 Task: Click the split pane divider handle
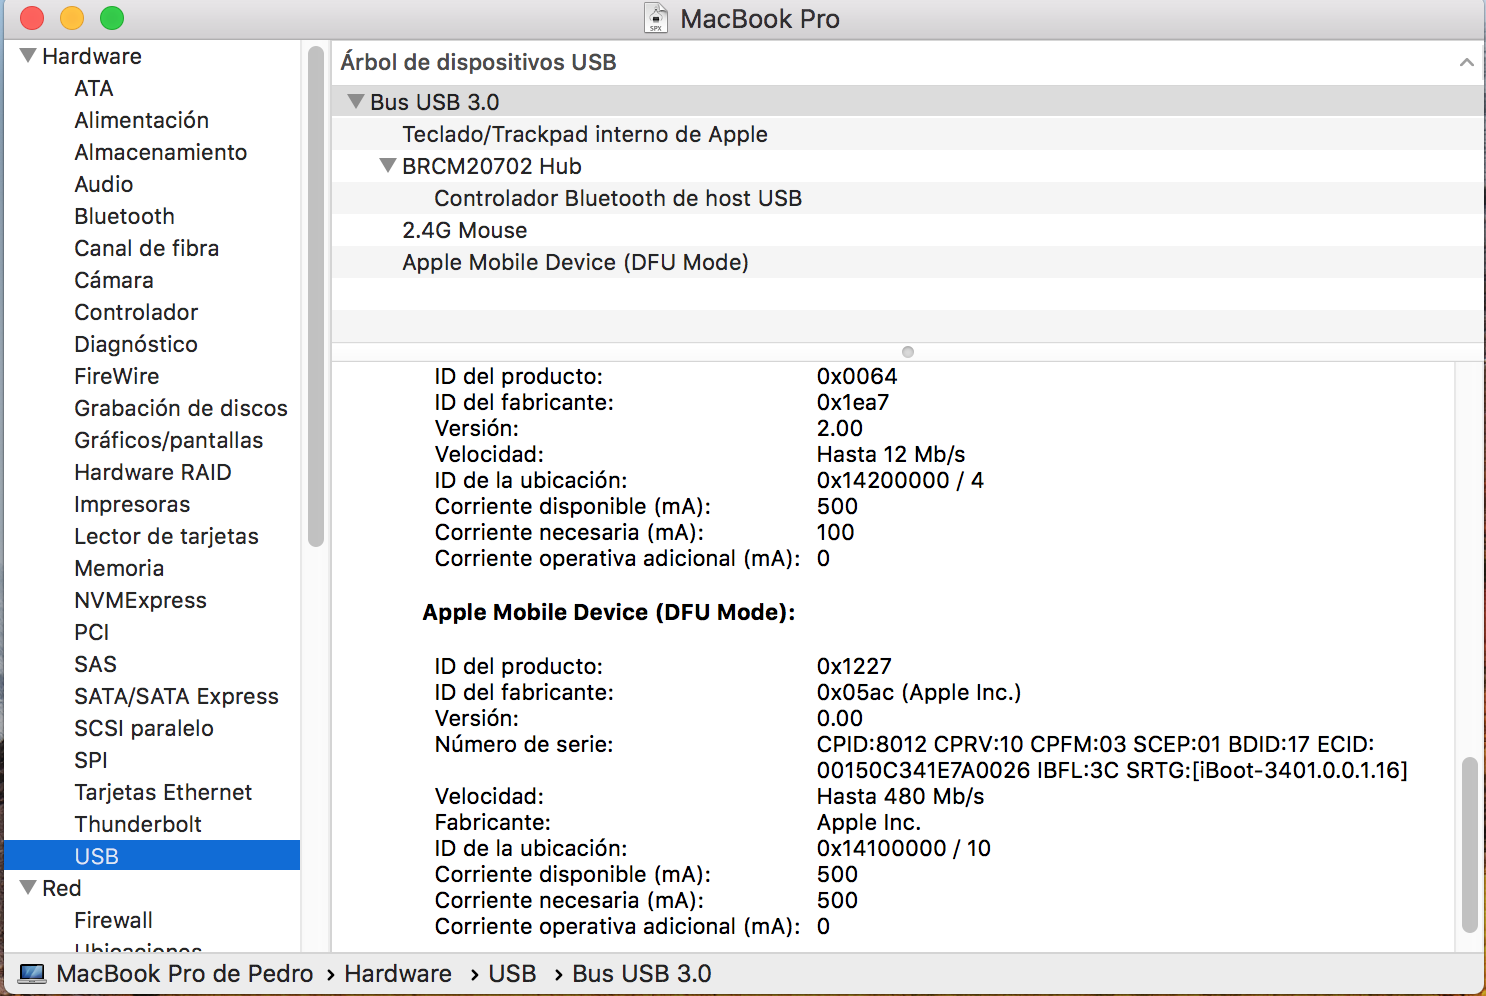click(907, 352)
